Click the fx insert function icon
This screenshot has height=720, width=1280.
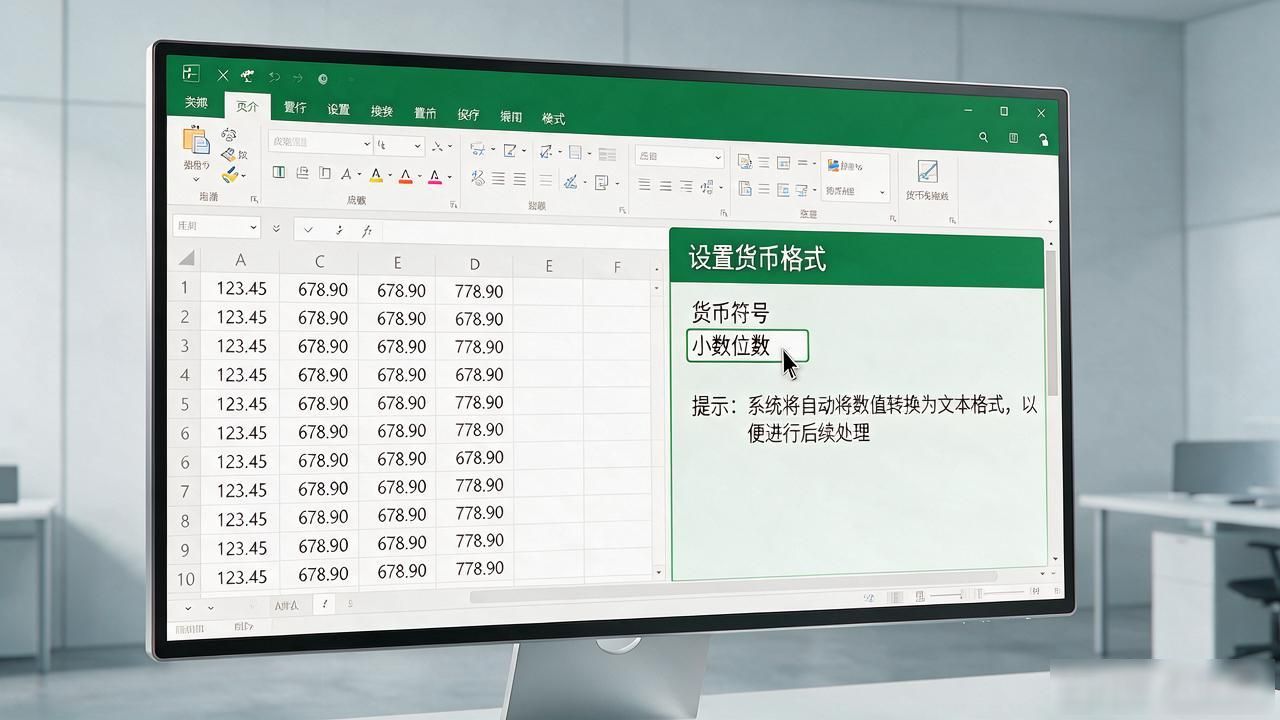(367, 230)
